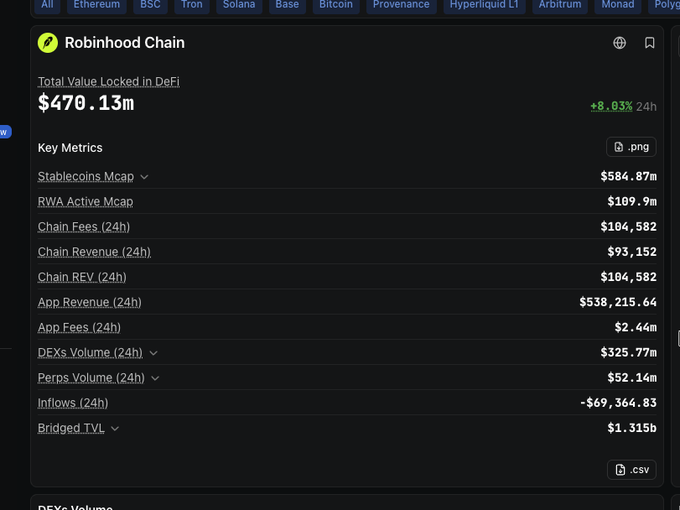Switch to the Tron chain
This screenshot has width=680, height=510.
(x=192, y=5)
